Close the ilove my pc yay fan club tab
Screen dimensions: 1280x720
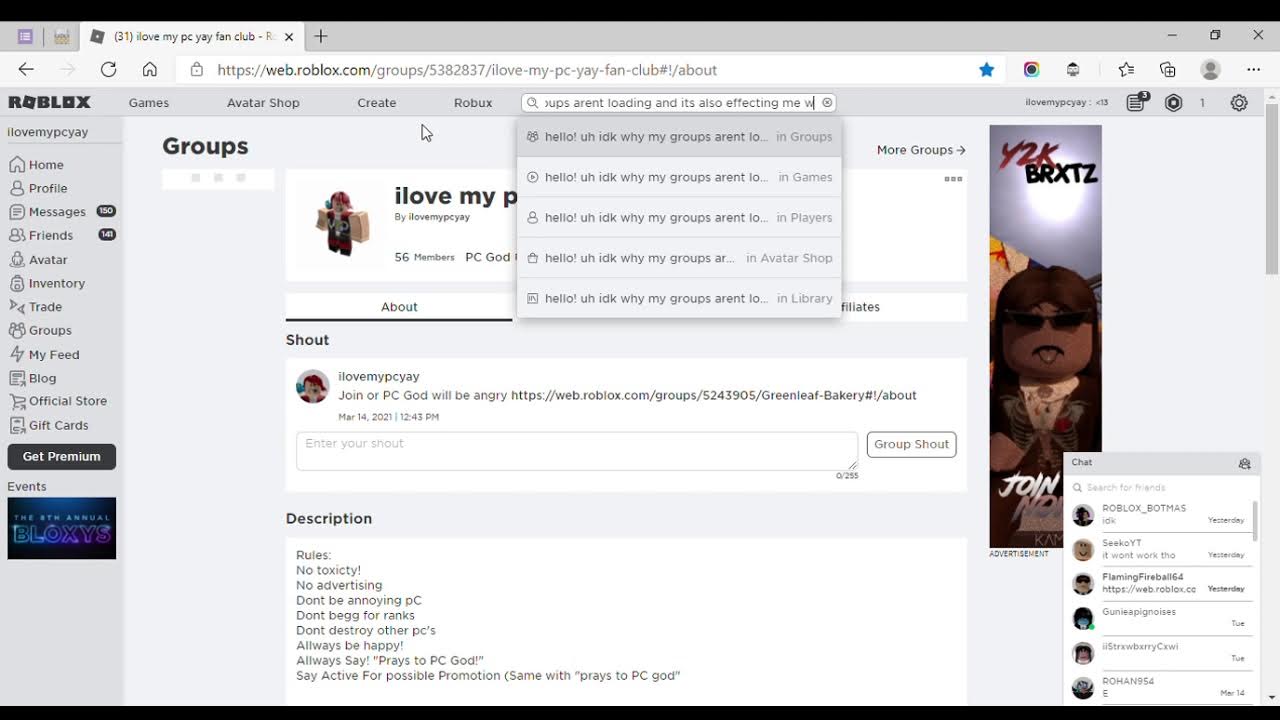[289, 36]
